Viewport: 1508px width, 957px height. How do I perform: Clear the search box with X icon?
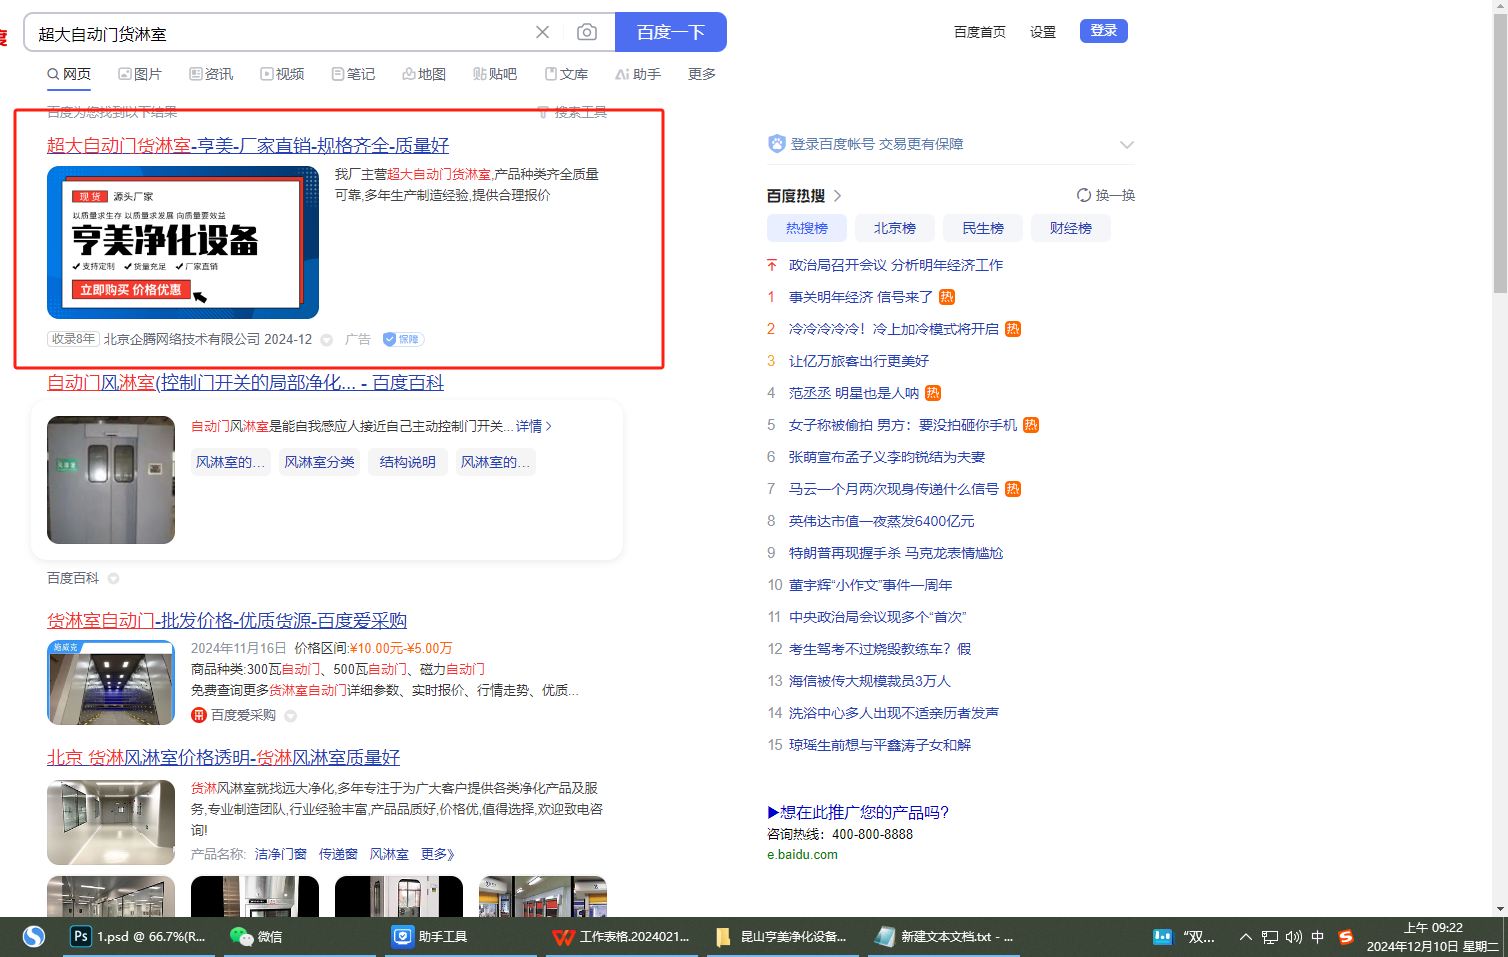(542, 33)
